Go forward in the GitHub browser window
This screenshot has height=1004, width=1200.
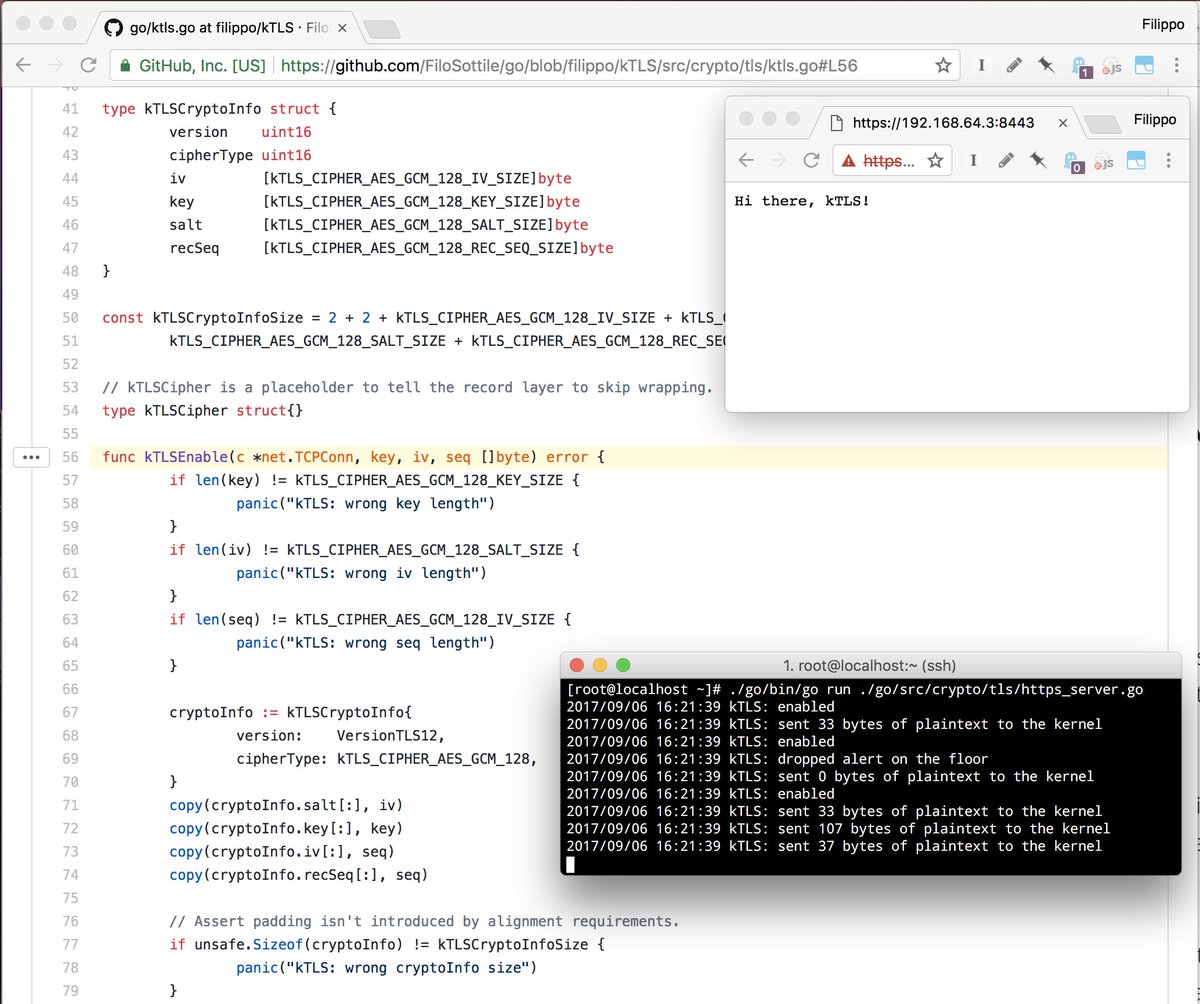[55, 66]
